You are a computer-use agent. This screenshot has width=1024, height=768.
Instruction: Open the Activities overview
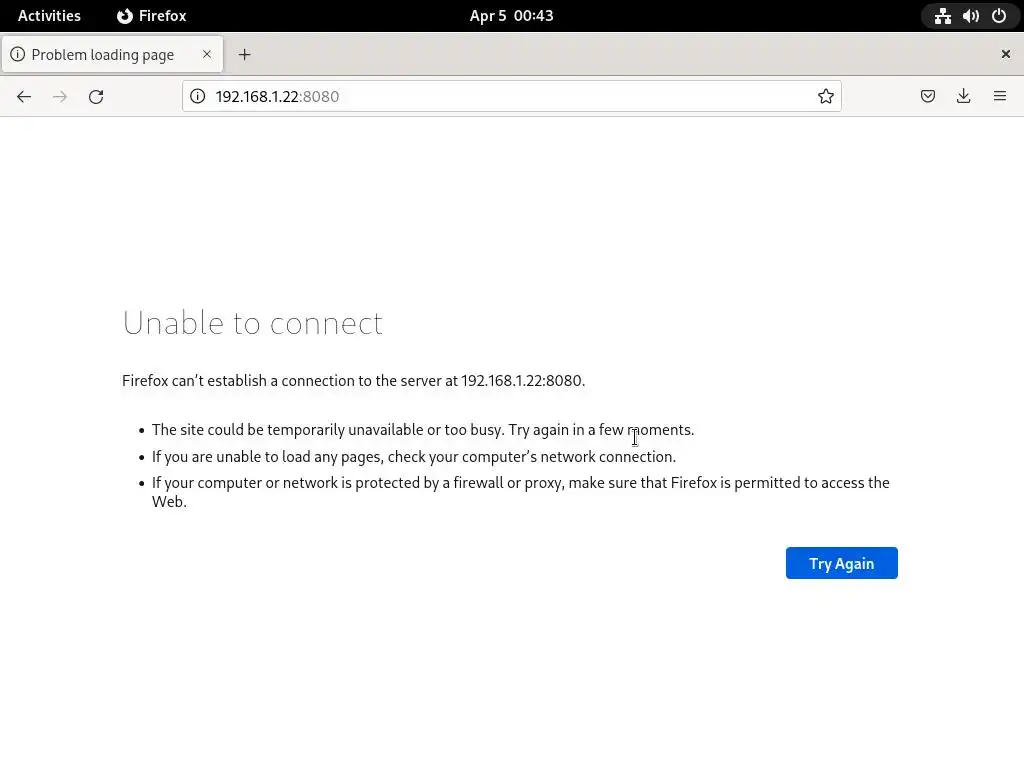[x=49, y=16]
